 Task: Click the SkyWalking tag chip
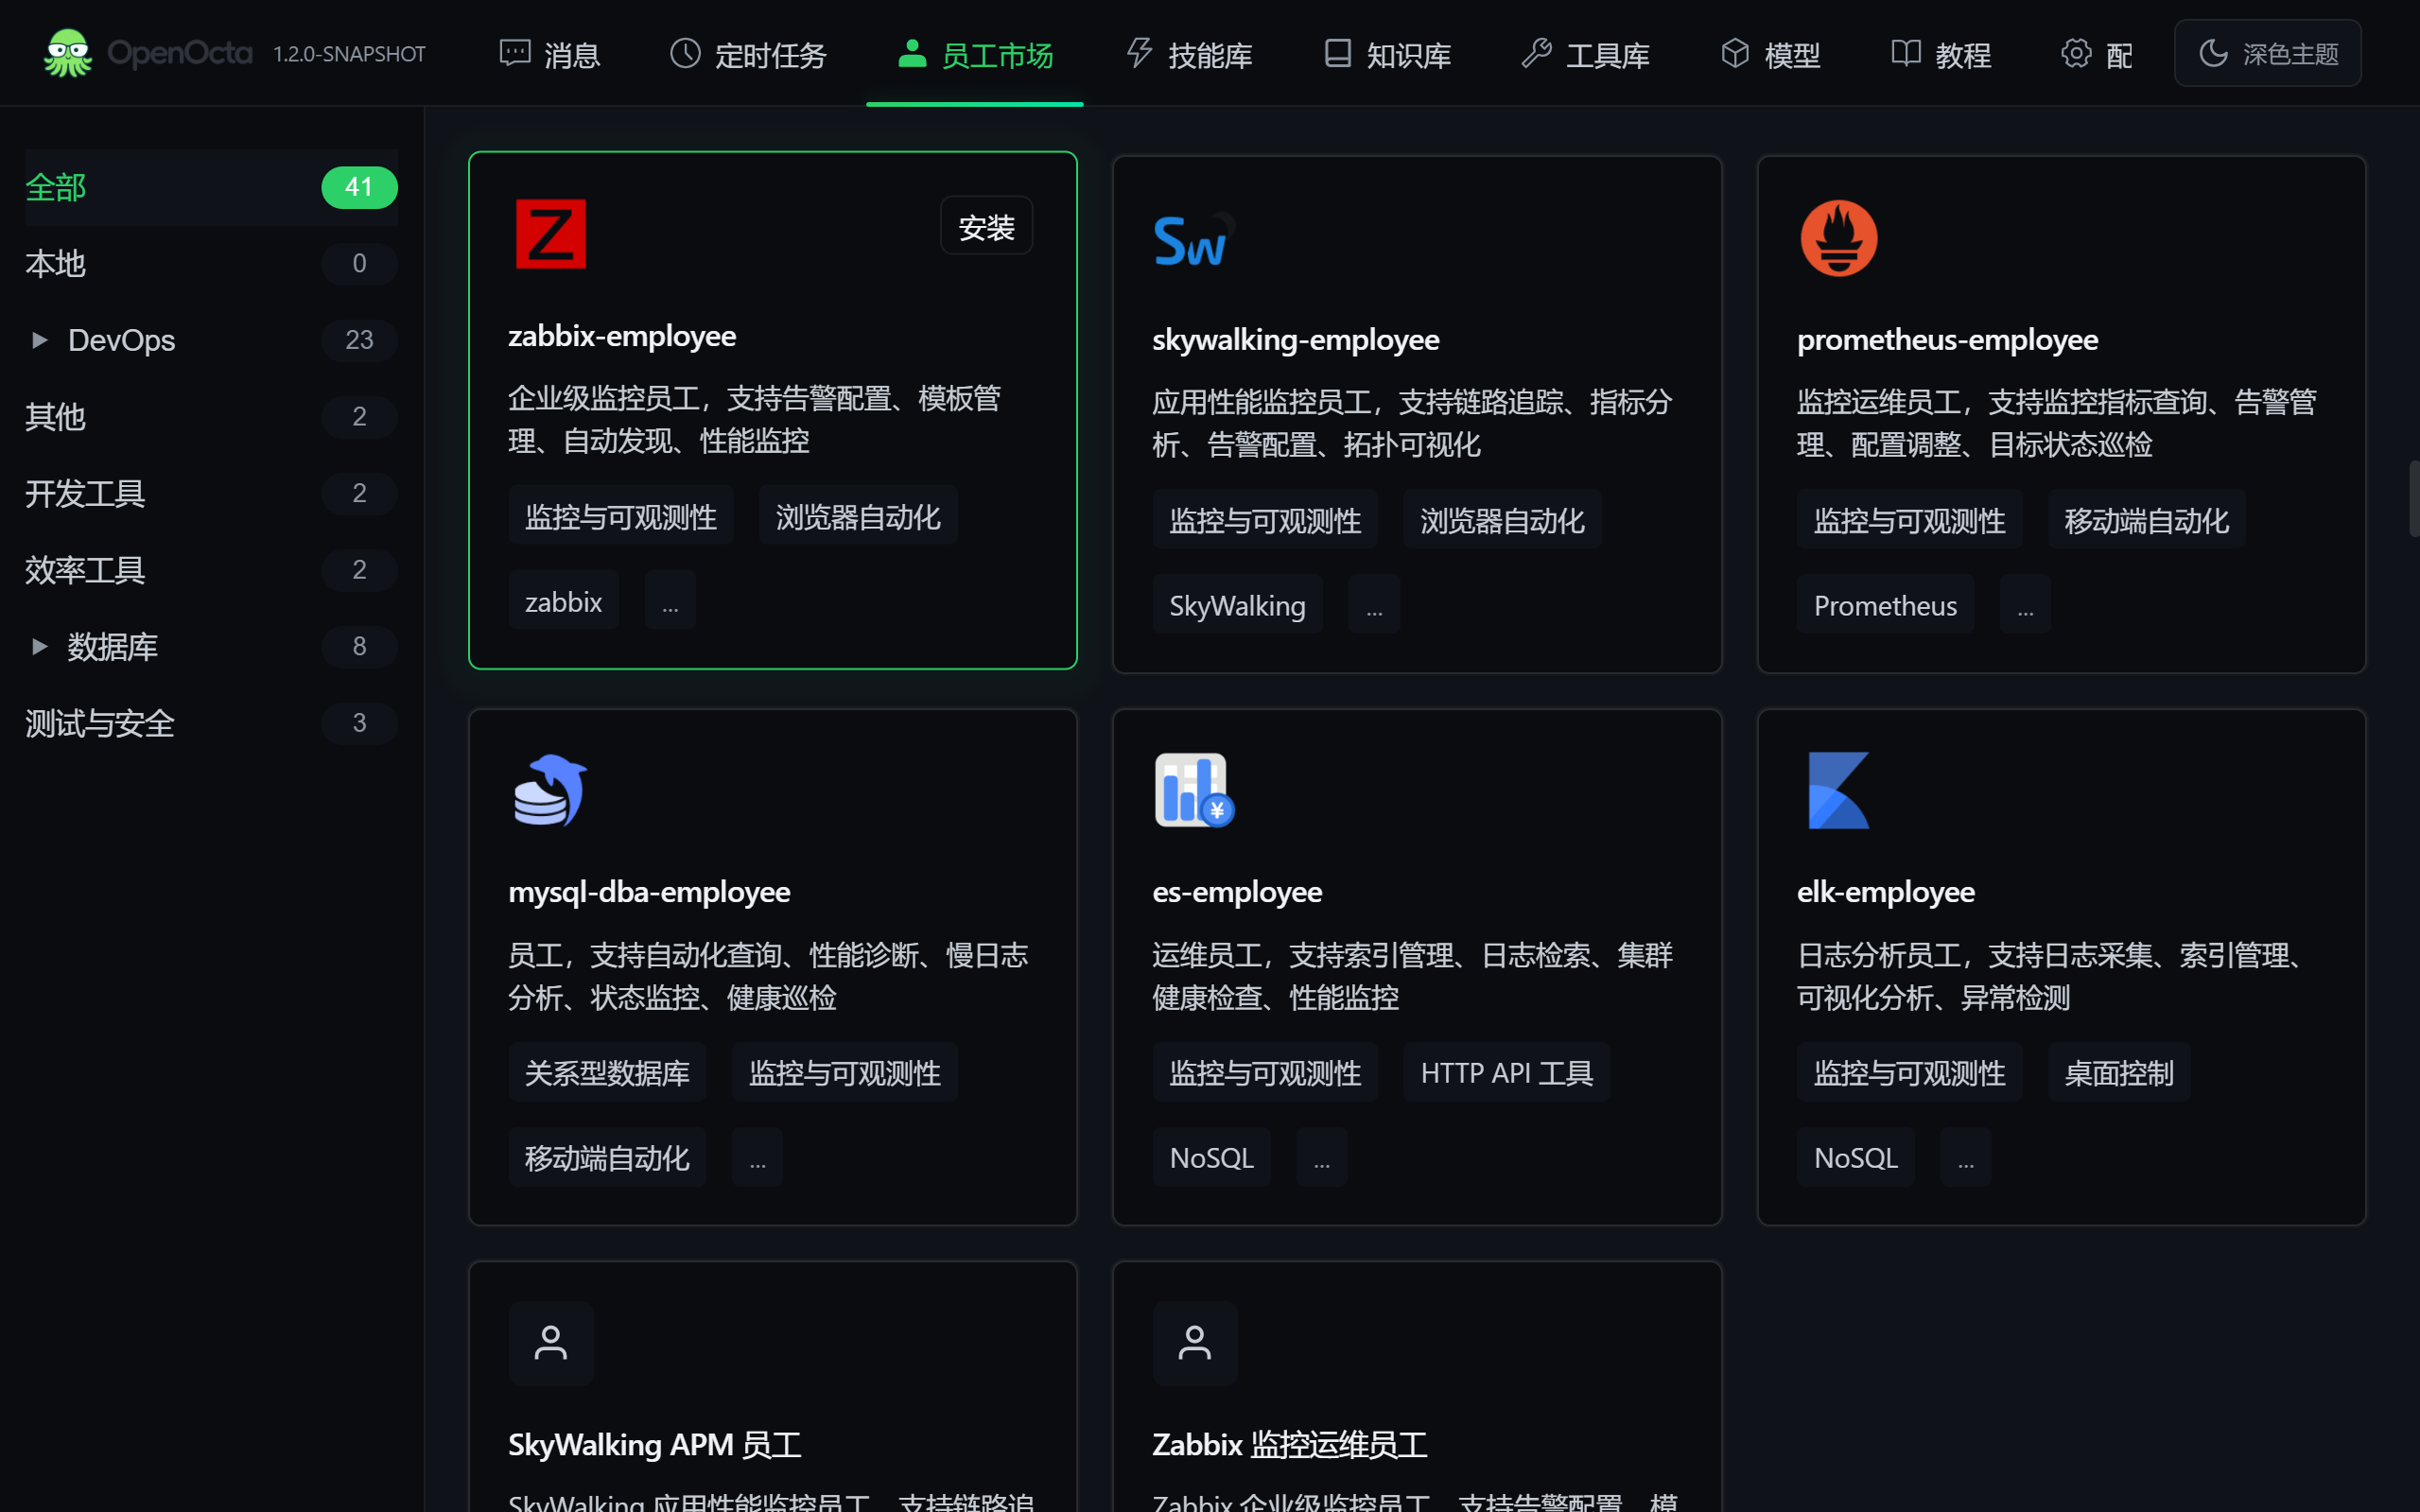tap(1237, 604)
